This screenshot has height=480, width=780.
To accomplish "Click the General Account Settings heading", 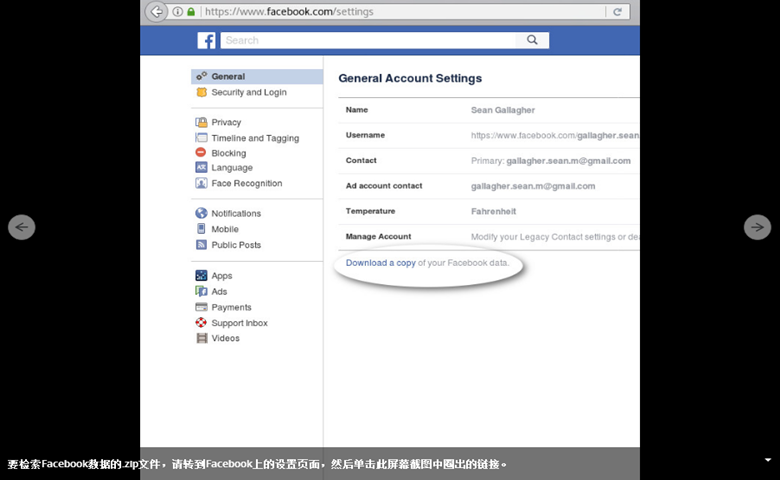I will tap(410, 78).
